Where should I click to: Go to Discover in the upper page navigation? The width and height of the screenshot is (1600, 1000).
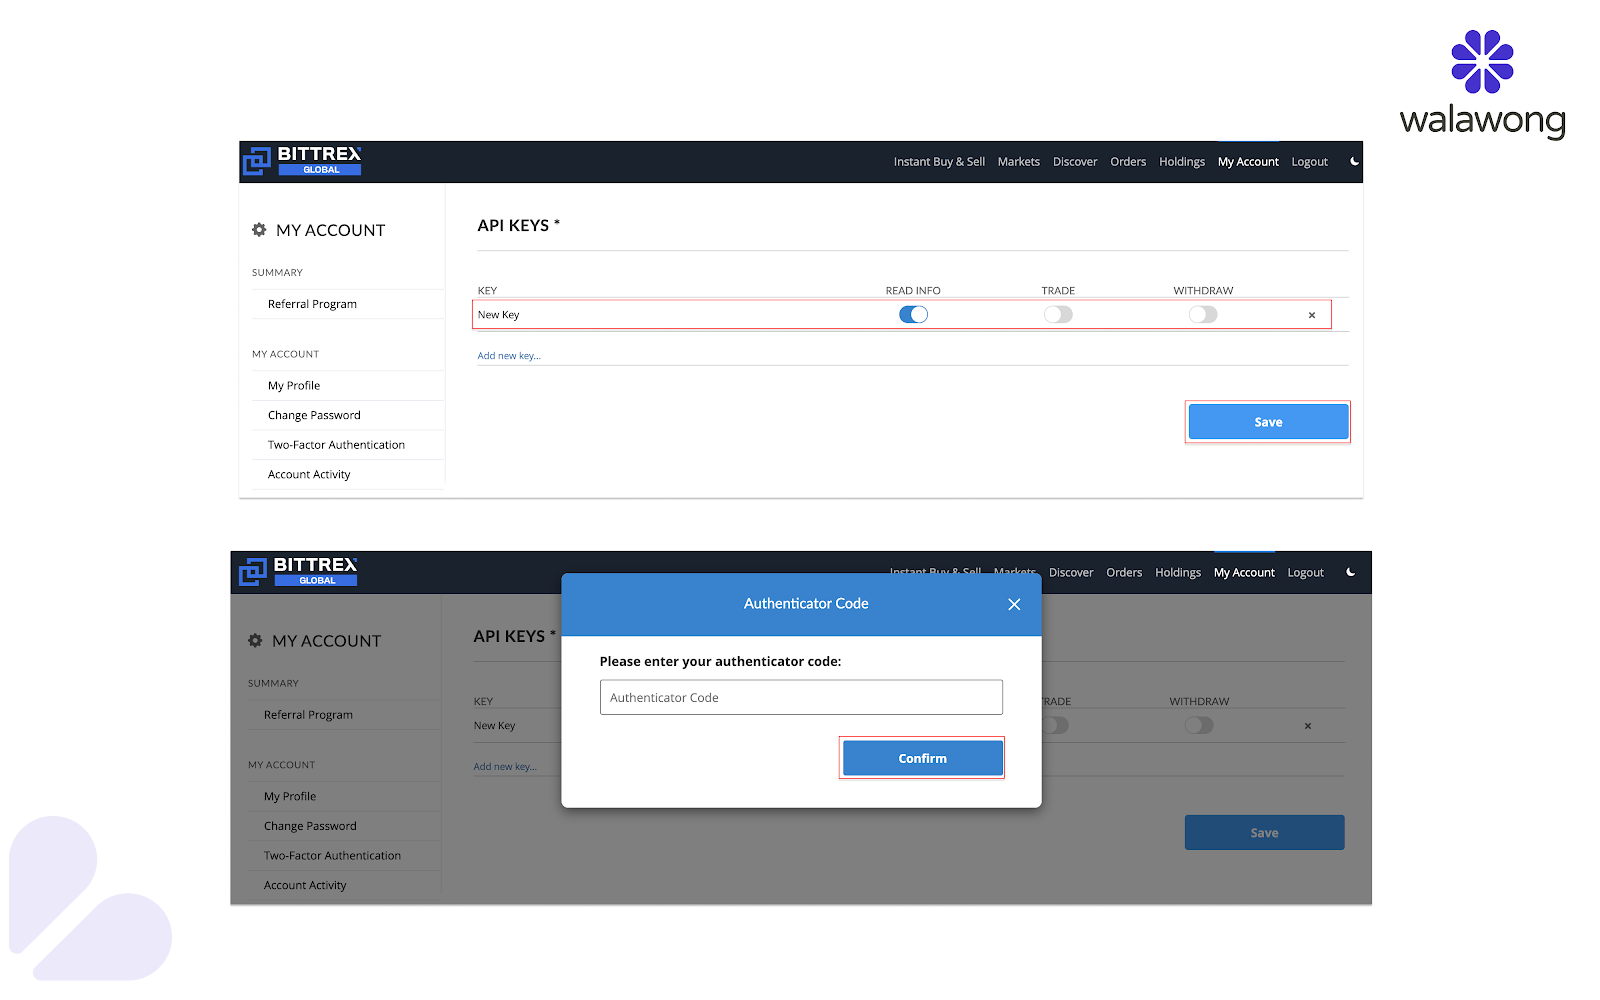pos(1075,162)
